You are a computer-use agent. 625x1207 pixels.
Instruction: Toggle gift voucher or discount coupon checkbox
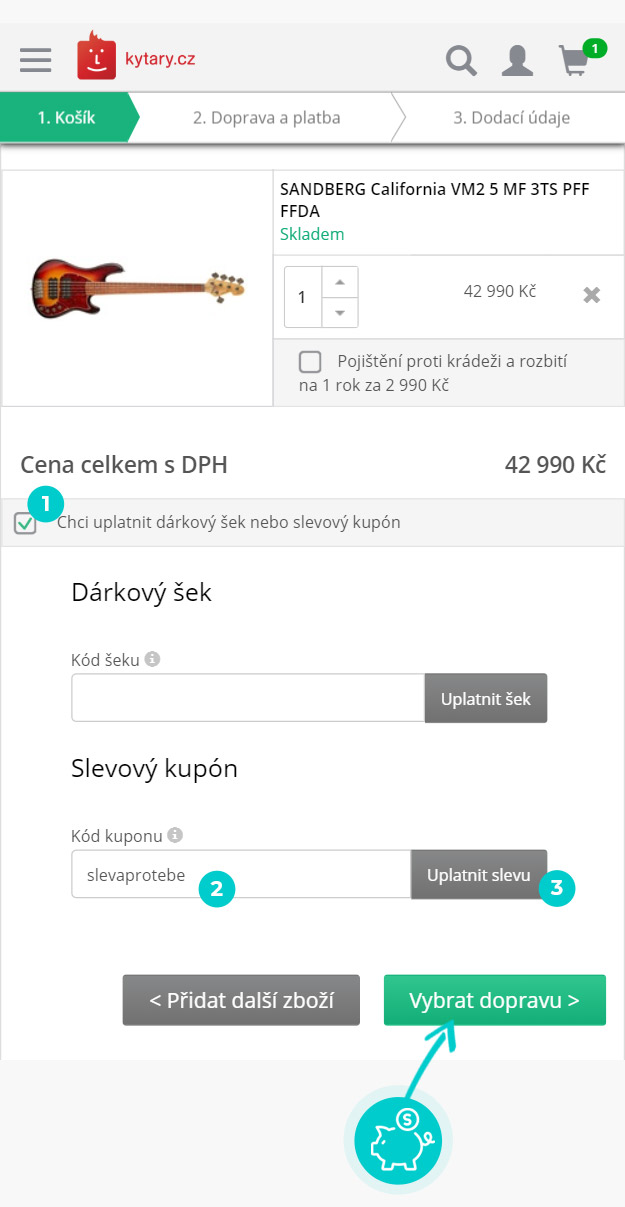click(26, 523)
